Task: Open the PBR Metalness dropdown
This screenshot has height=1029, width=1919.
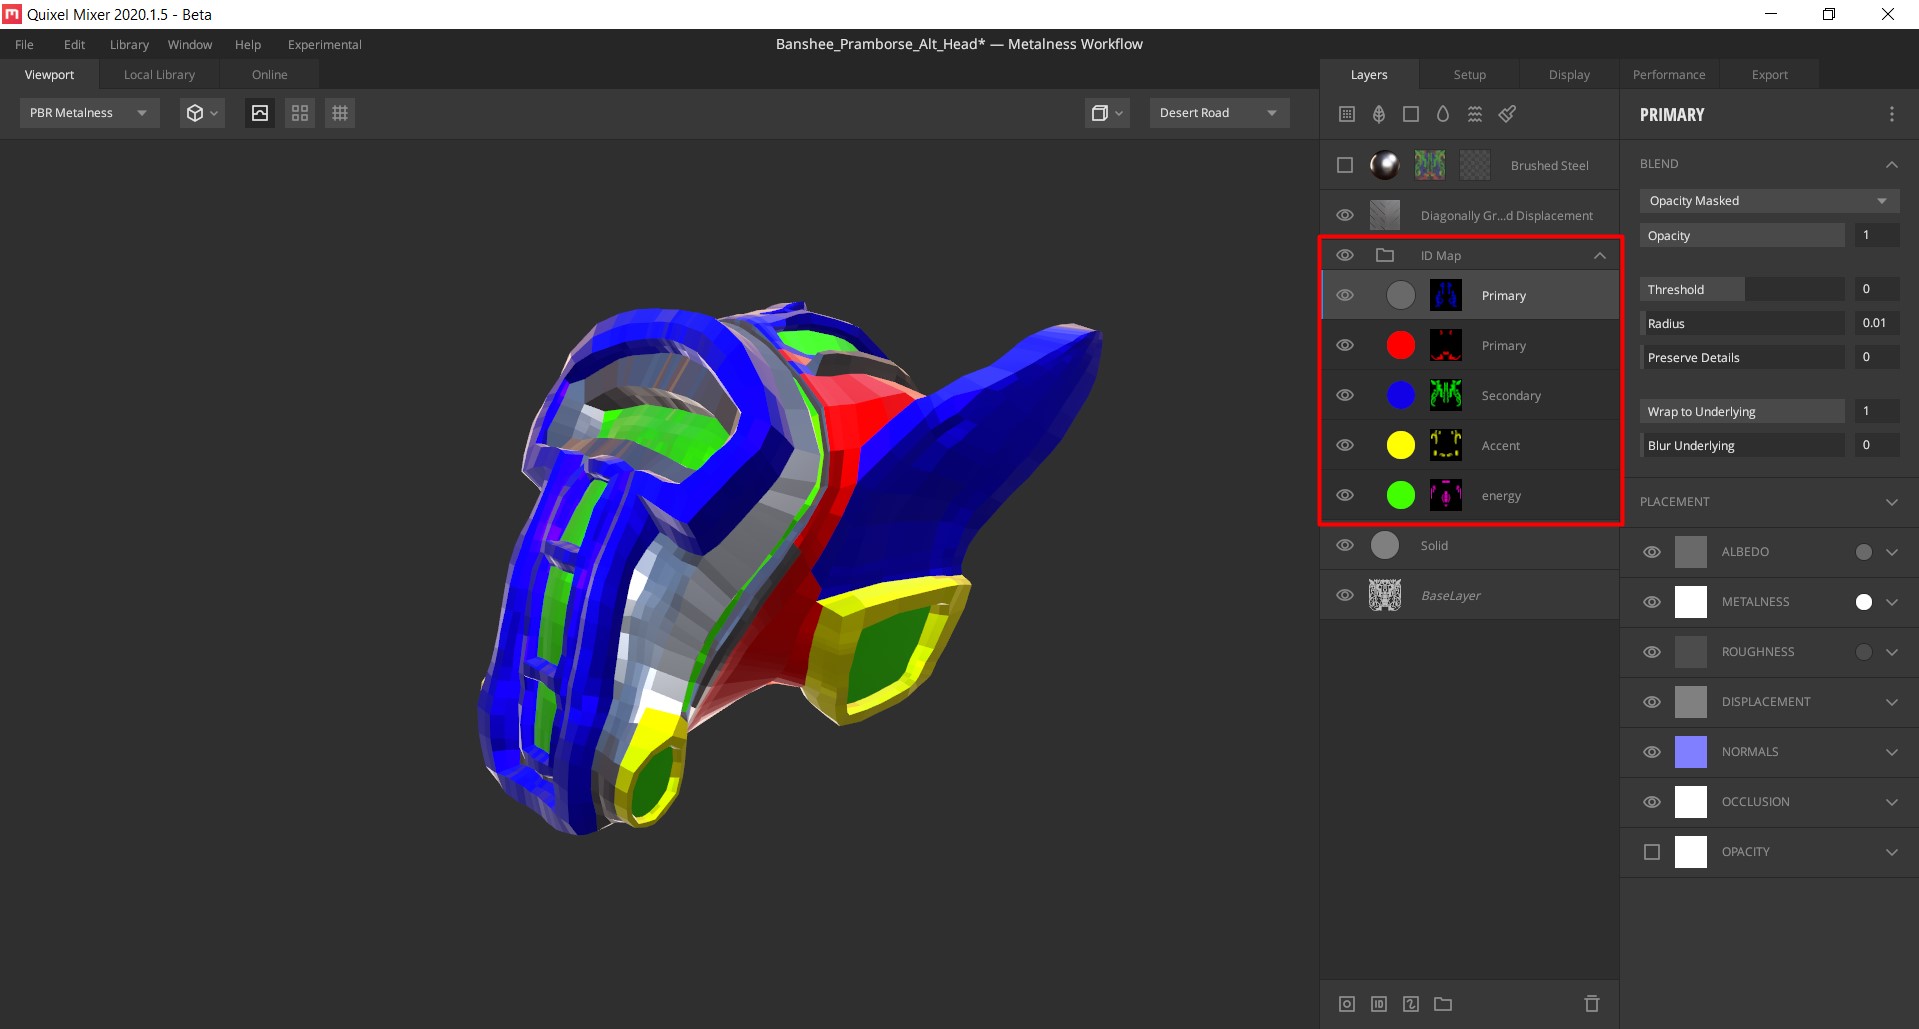Action: pos(89,113)
